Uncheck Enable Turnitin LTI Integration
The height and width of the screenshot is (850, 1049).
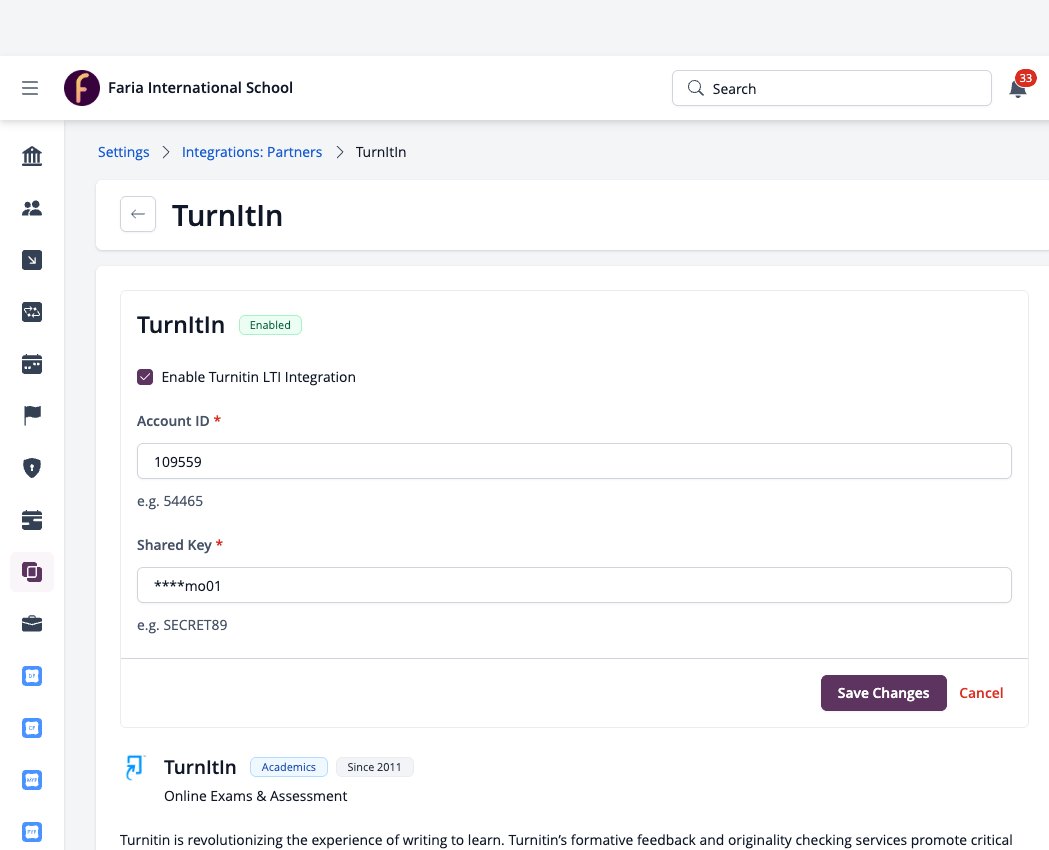click(x=145, y=377)
